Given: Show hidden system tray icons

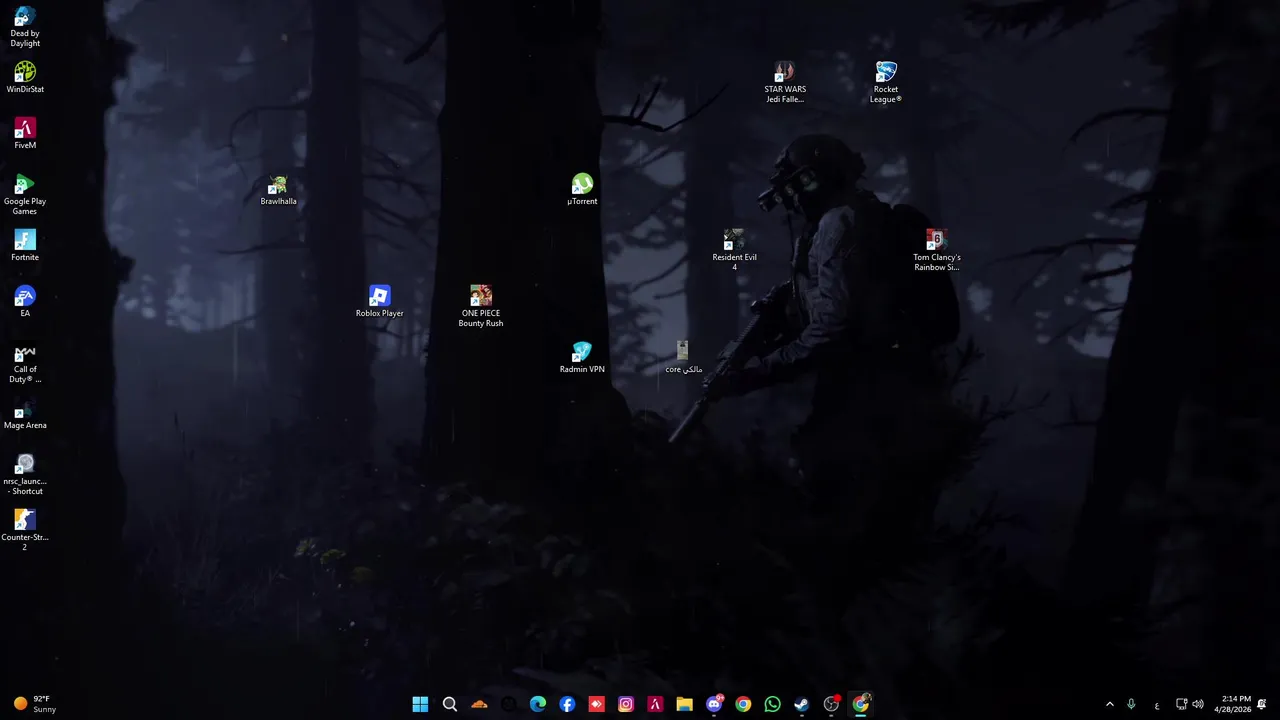Looking at the screenshot, I should click(1109, 704).
